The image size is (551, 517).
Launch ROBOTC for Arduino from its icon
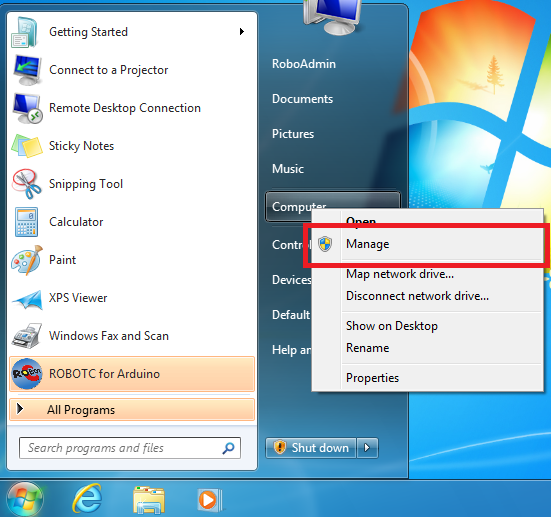[x=27, y=374]
